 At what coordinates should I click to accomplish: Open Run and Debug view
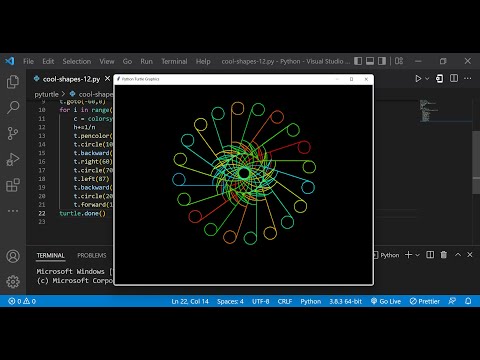(13, 159)
